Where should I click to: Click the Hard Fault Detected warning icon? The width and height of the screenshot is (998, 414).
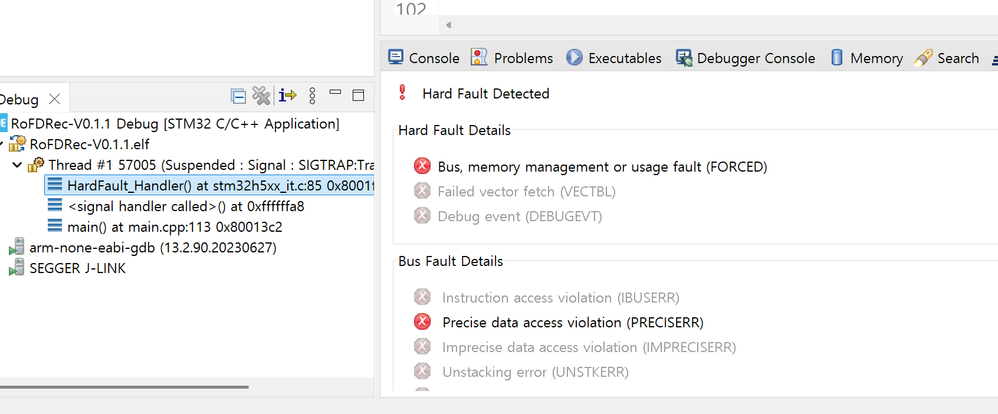tap(402, 93)
